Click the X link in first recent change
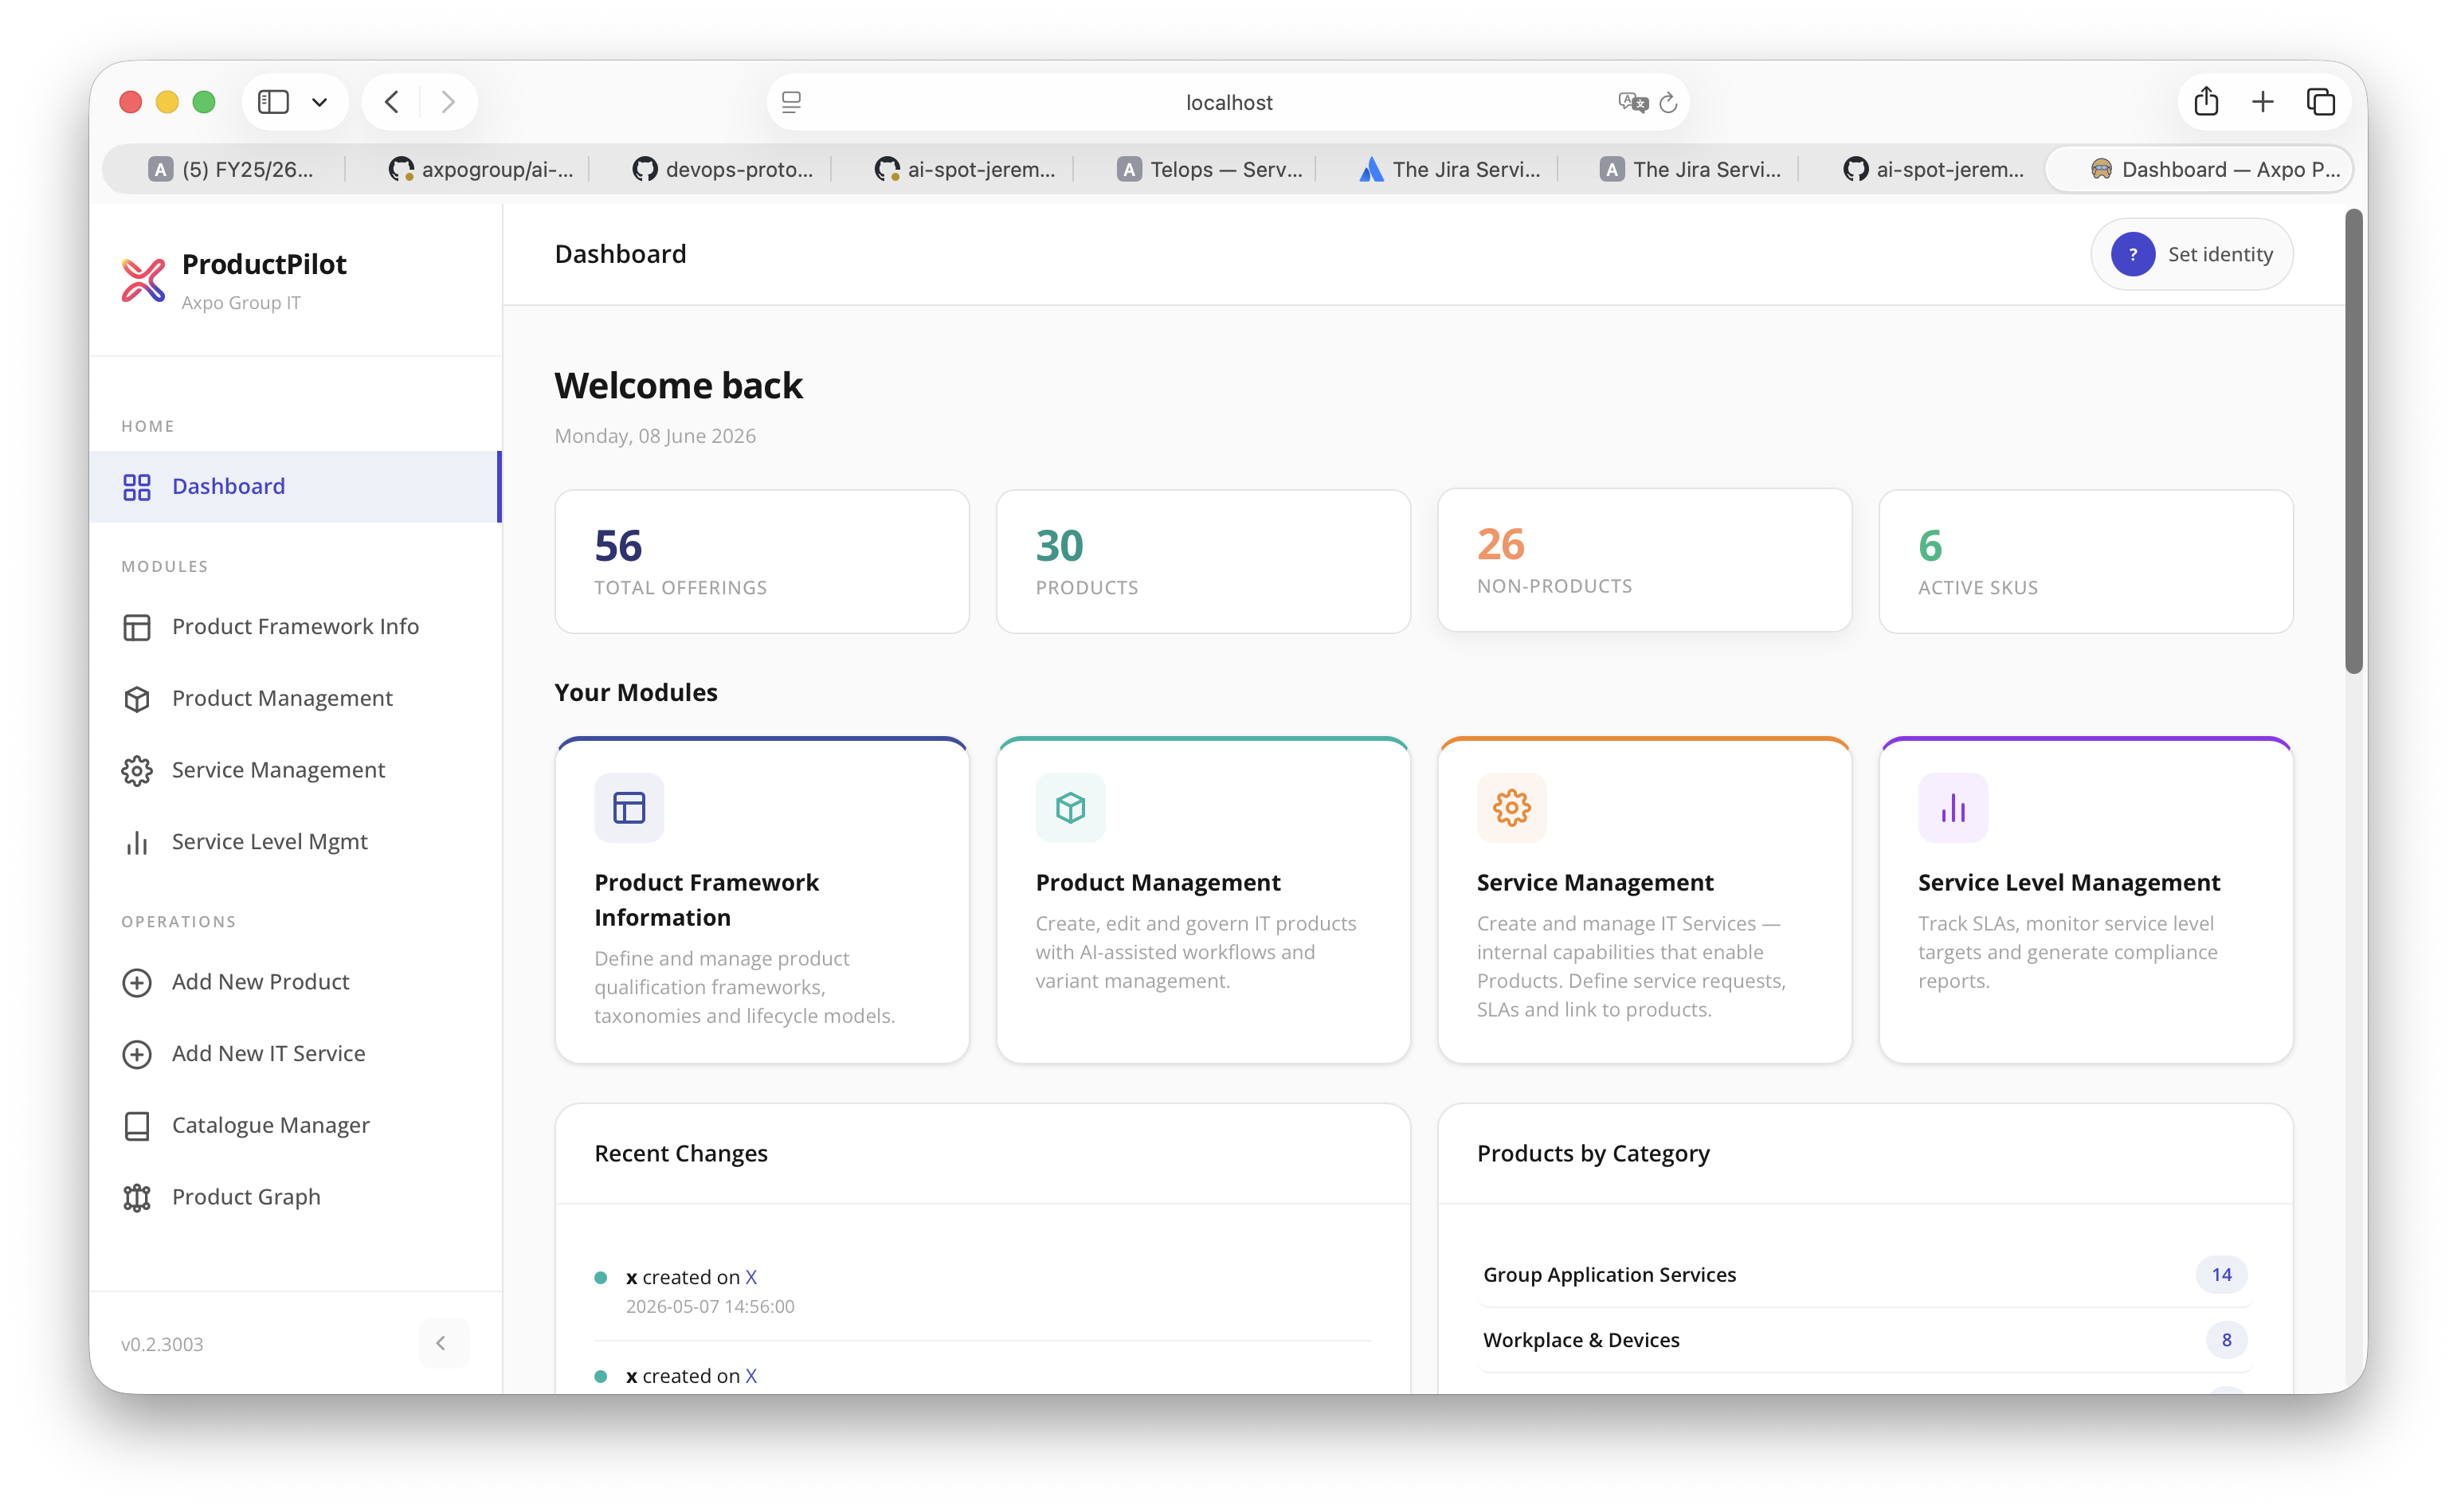Image resolution: width=2457 pixels, height=1512 pixels. tap(751, 1278)
